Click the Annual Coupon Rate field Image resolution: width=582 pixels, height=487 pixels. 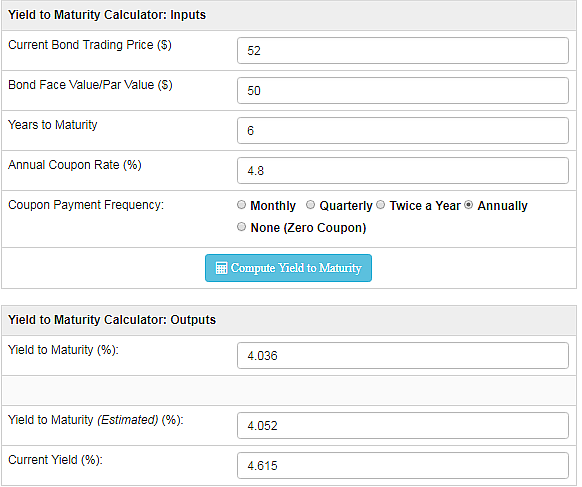point(403,171)
